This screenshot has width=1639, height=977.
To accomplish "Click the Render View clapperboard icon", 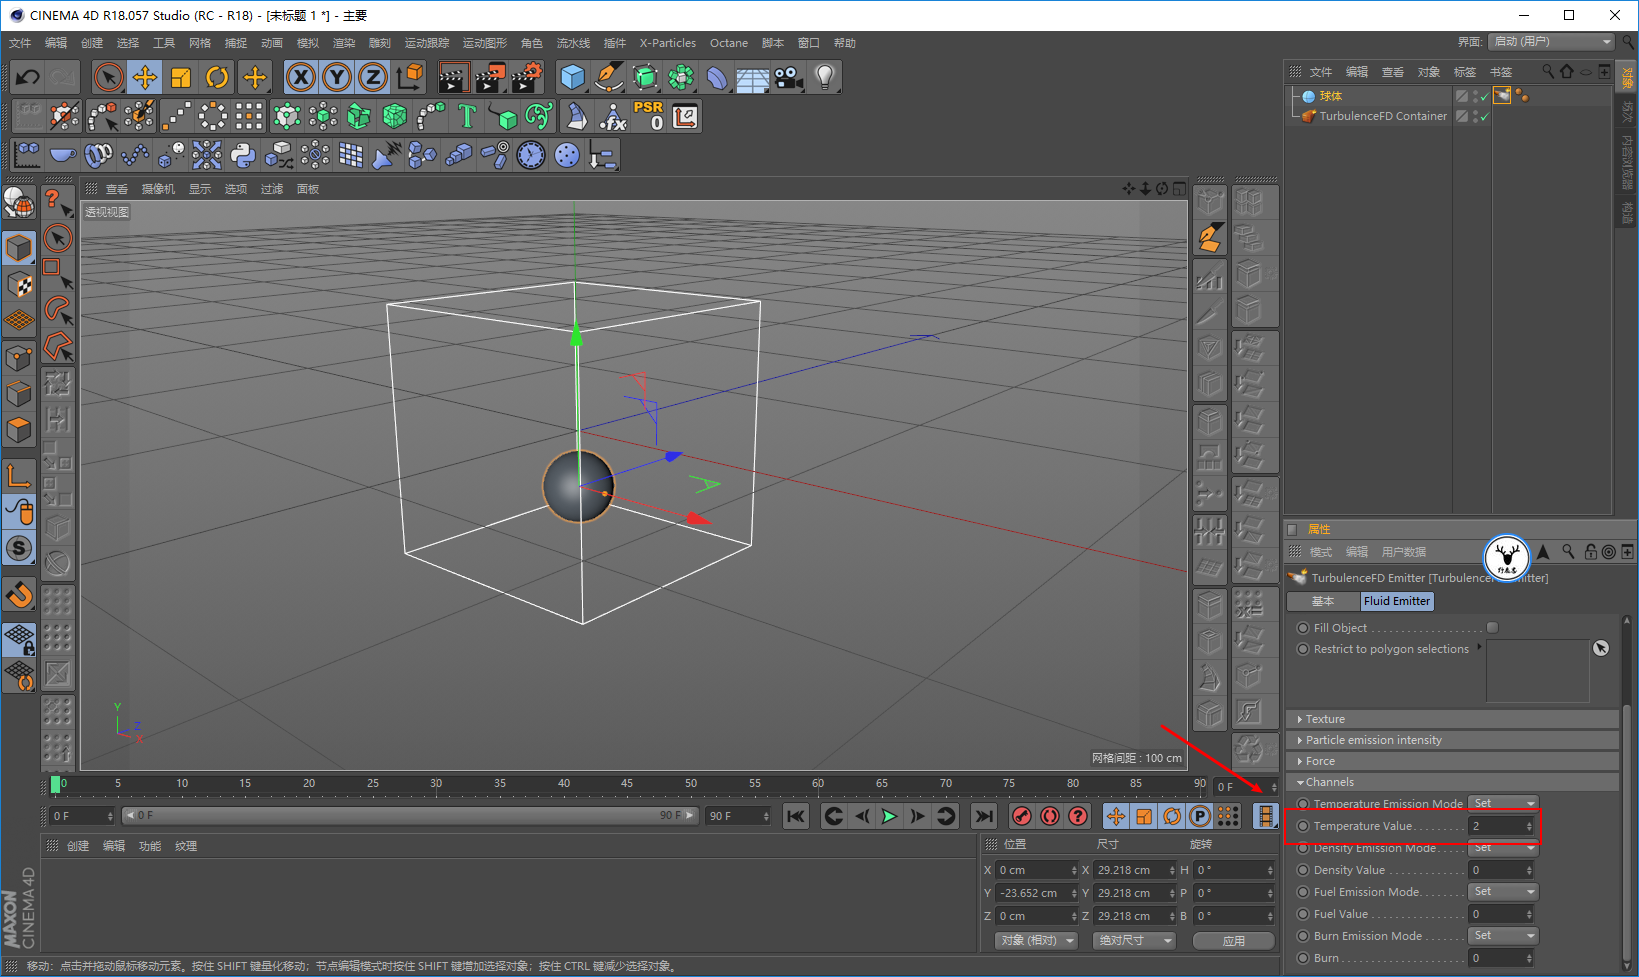I will pyautogui.click(x=453, y=77).
